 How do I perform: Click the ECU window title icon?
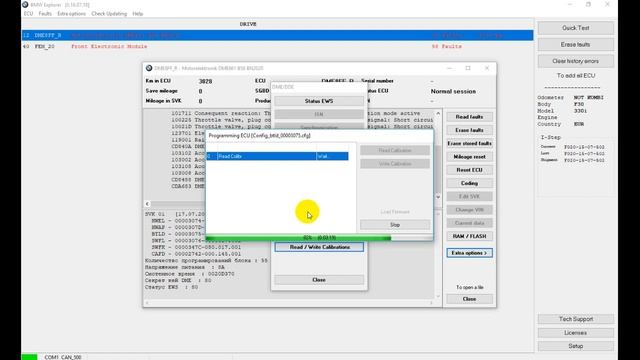[x=149, y=68]
